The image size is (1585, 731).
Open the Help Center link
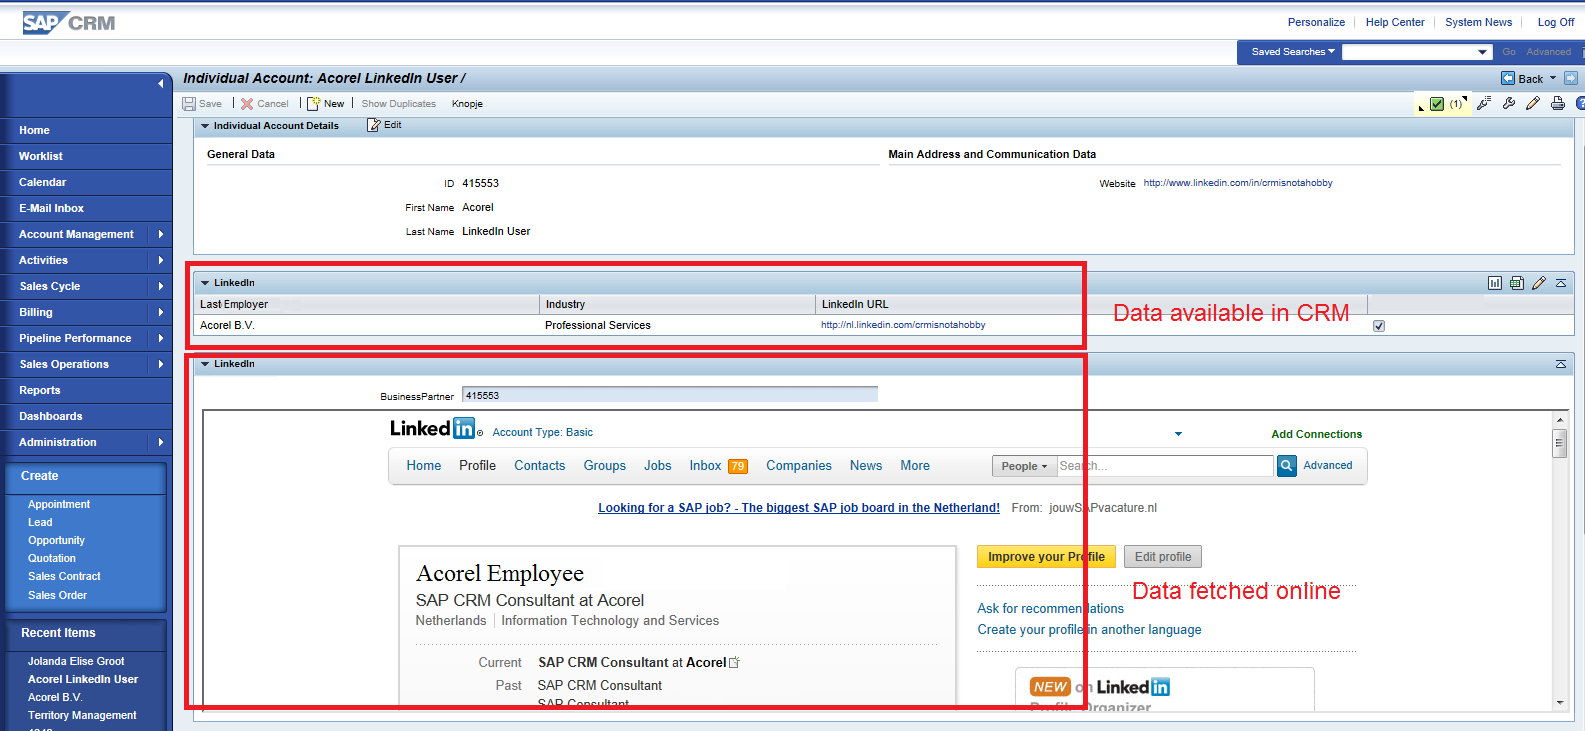point(1395,22)
